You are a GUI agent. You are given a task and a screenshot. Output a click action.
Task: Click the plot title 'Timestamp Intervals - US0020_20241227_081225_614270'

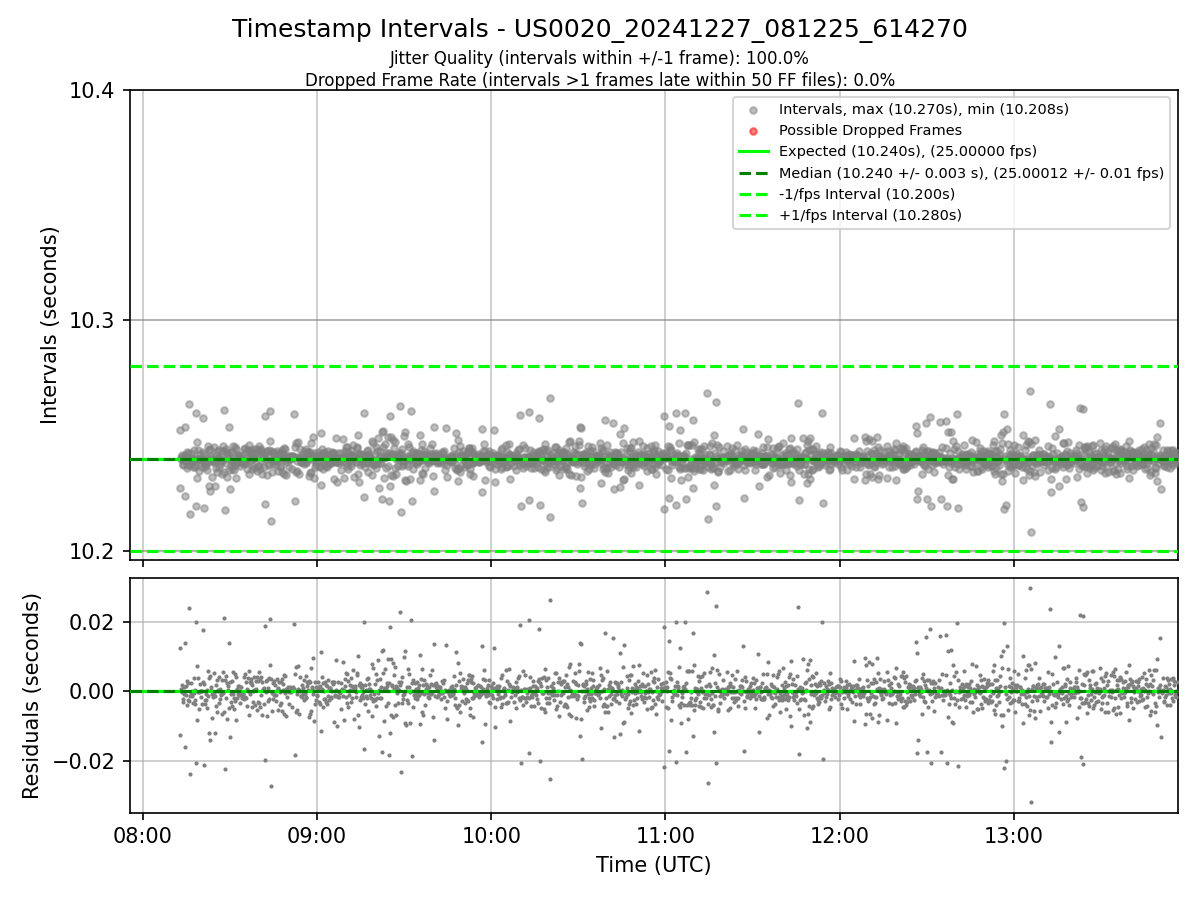pos(600,29)
